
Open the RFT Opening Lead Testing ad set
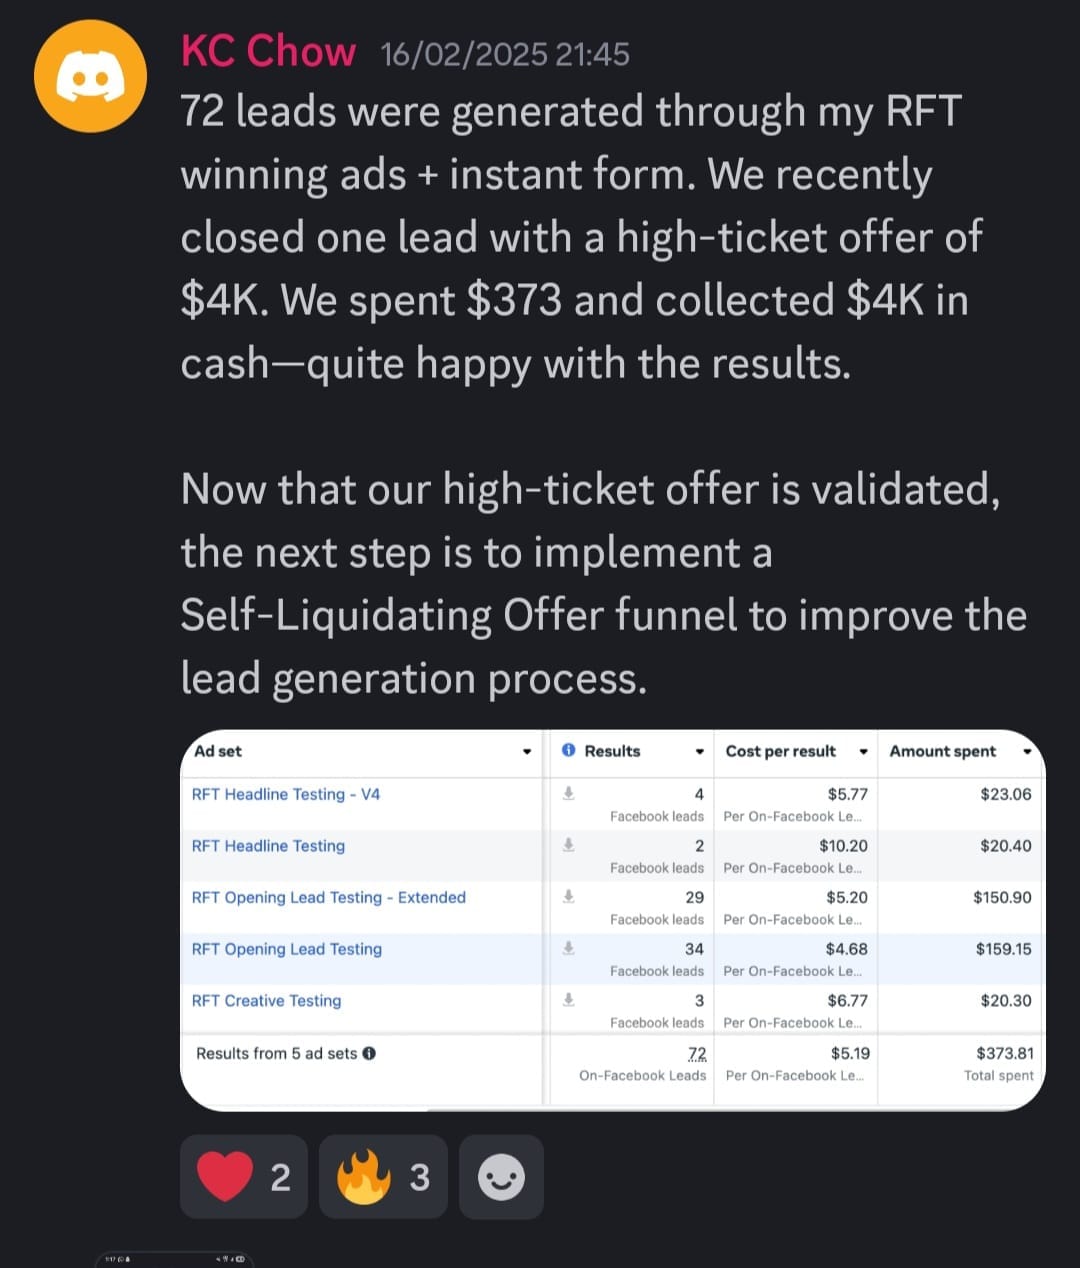click(x=287, y=949)
